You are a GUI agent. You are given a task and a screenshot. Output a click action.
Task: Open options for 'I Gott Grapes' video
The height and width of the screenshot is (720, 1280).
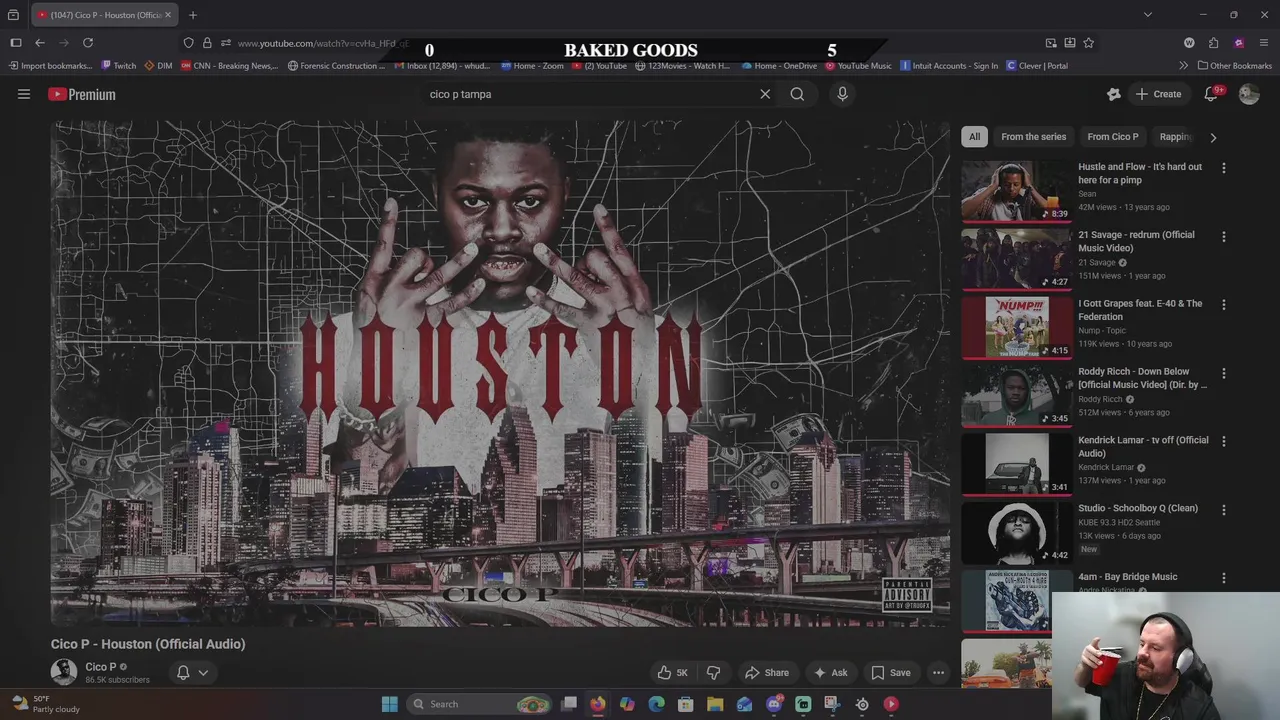click(1223, 305)
